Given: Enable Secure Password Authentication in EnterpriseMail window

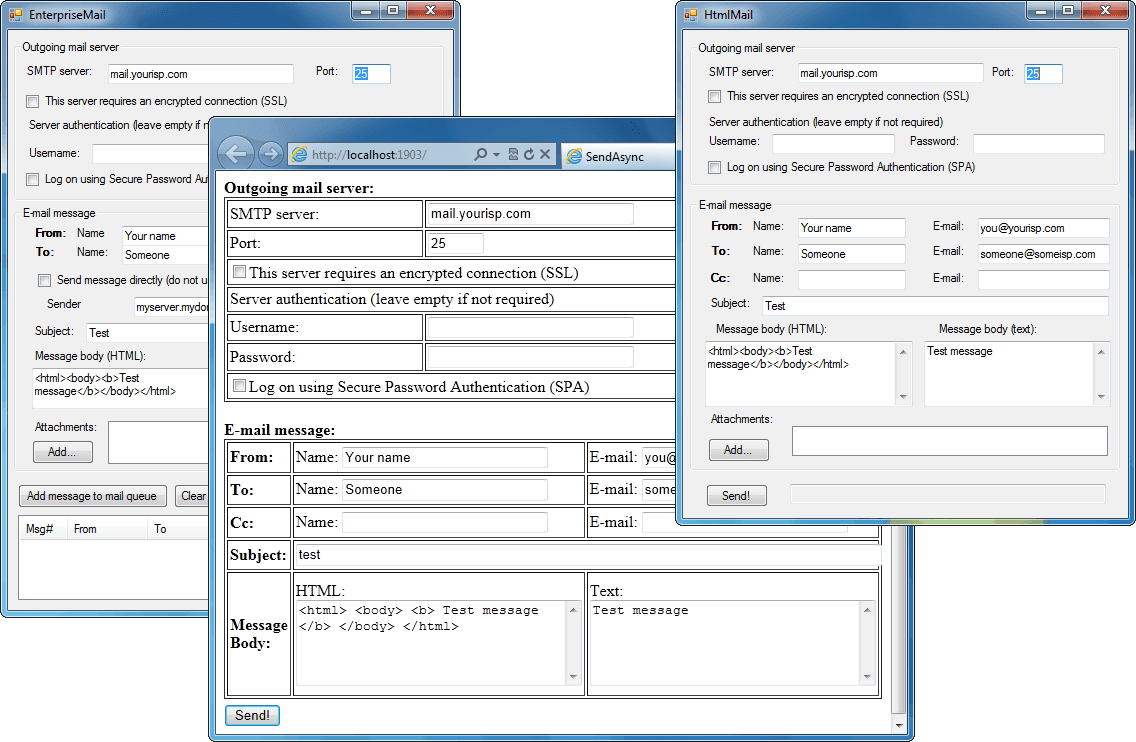Looking at the screenshot, I should [x=33, y=179].
